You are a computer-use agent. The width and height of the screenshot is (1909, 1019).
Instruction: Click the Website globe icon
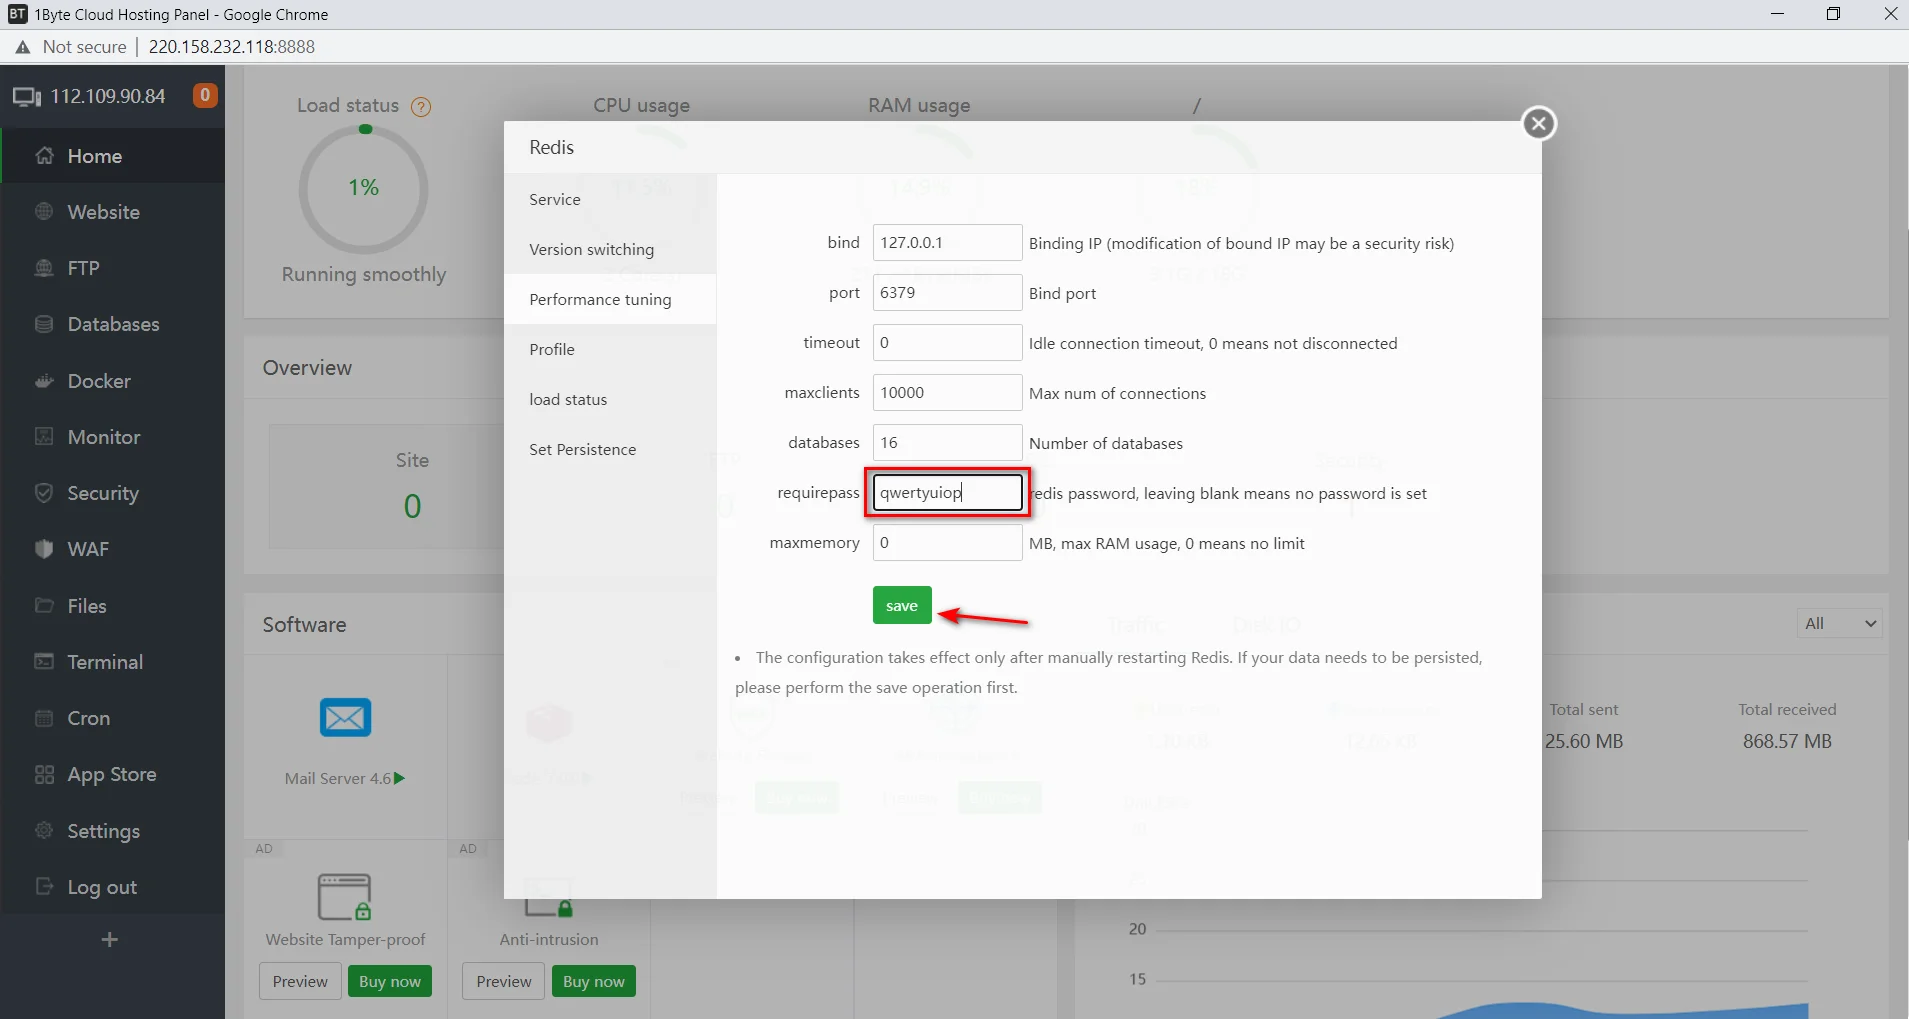point(44,212)
